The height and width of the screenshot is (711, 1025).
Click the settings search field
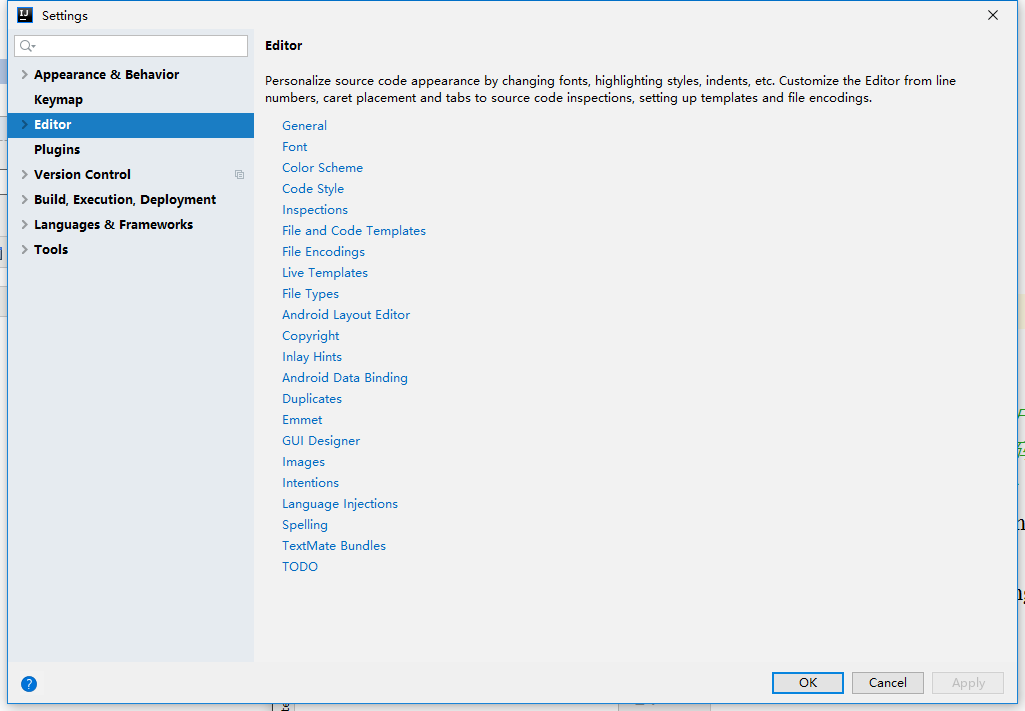click(x=131, y=46)
